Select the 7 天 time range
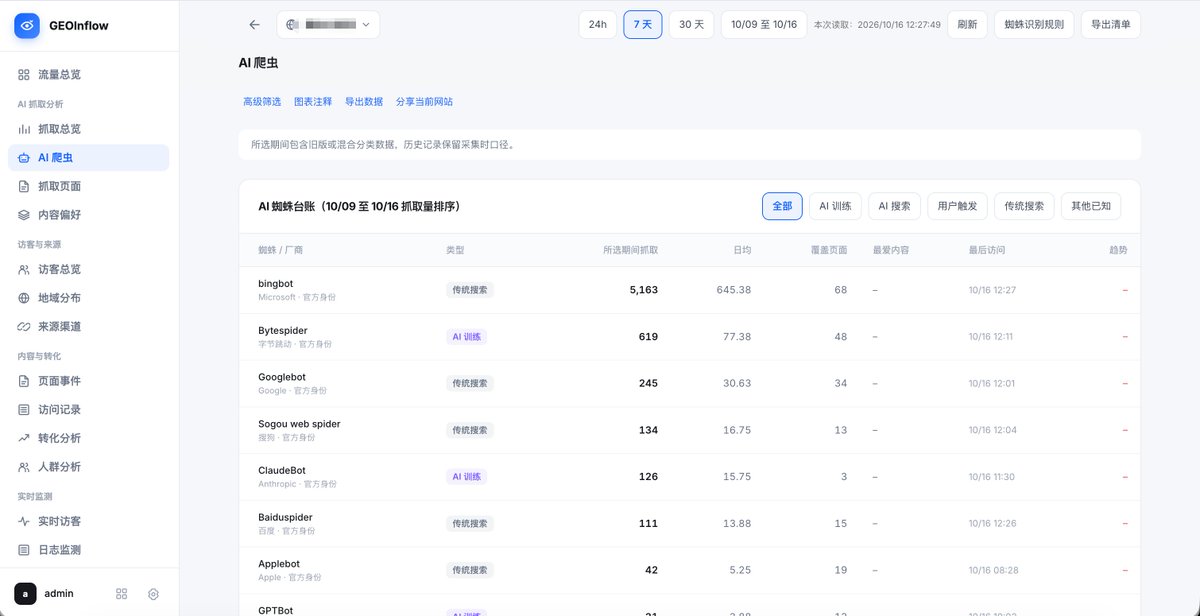 643,25
